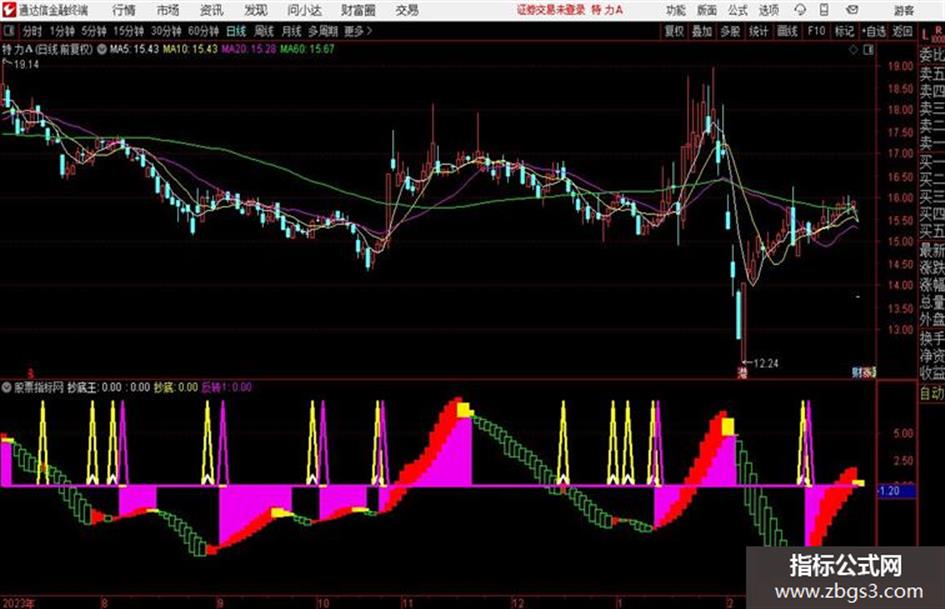945x609 pixels.
Task: Click the 抄底王 indicator name label
Action: (81, 387)
